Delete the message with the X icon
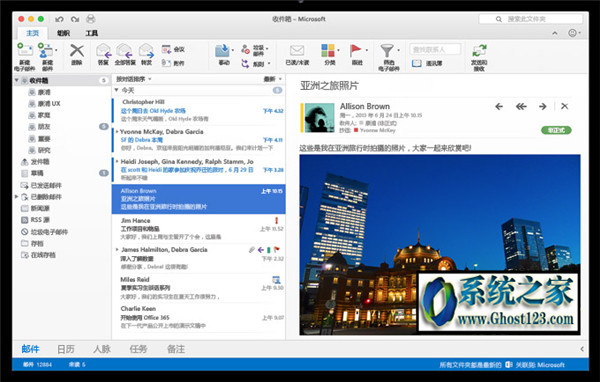 [x=77, y=50]
